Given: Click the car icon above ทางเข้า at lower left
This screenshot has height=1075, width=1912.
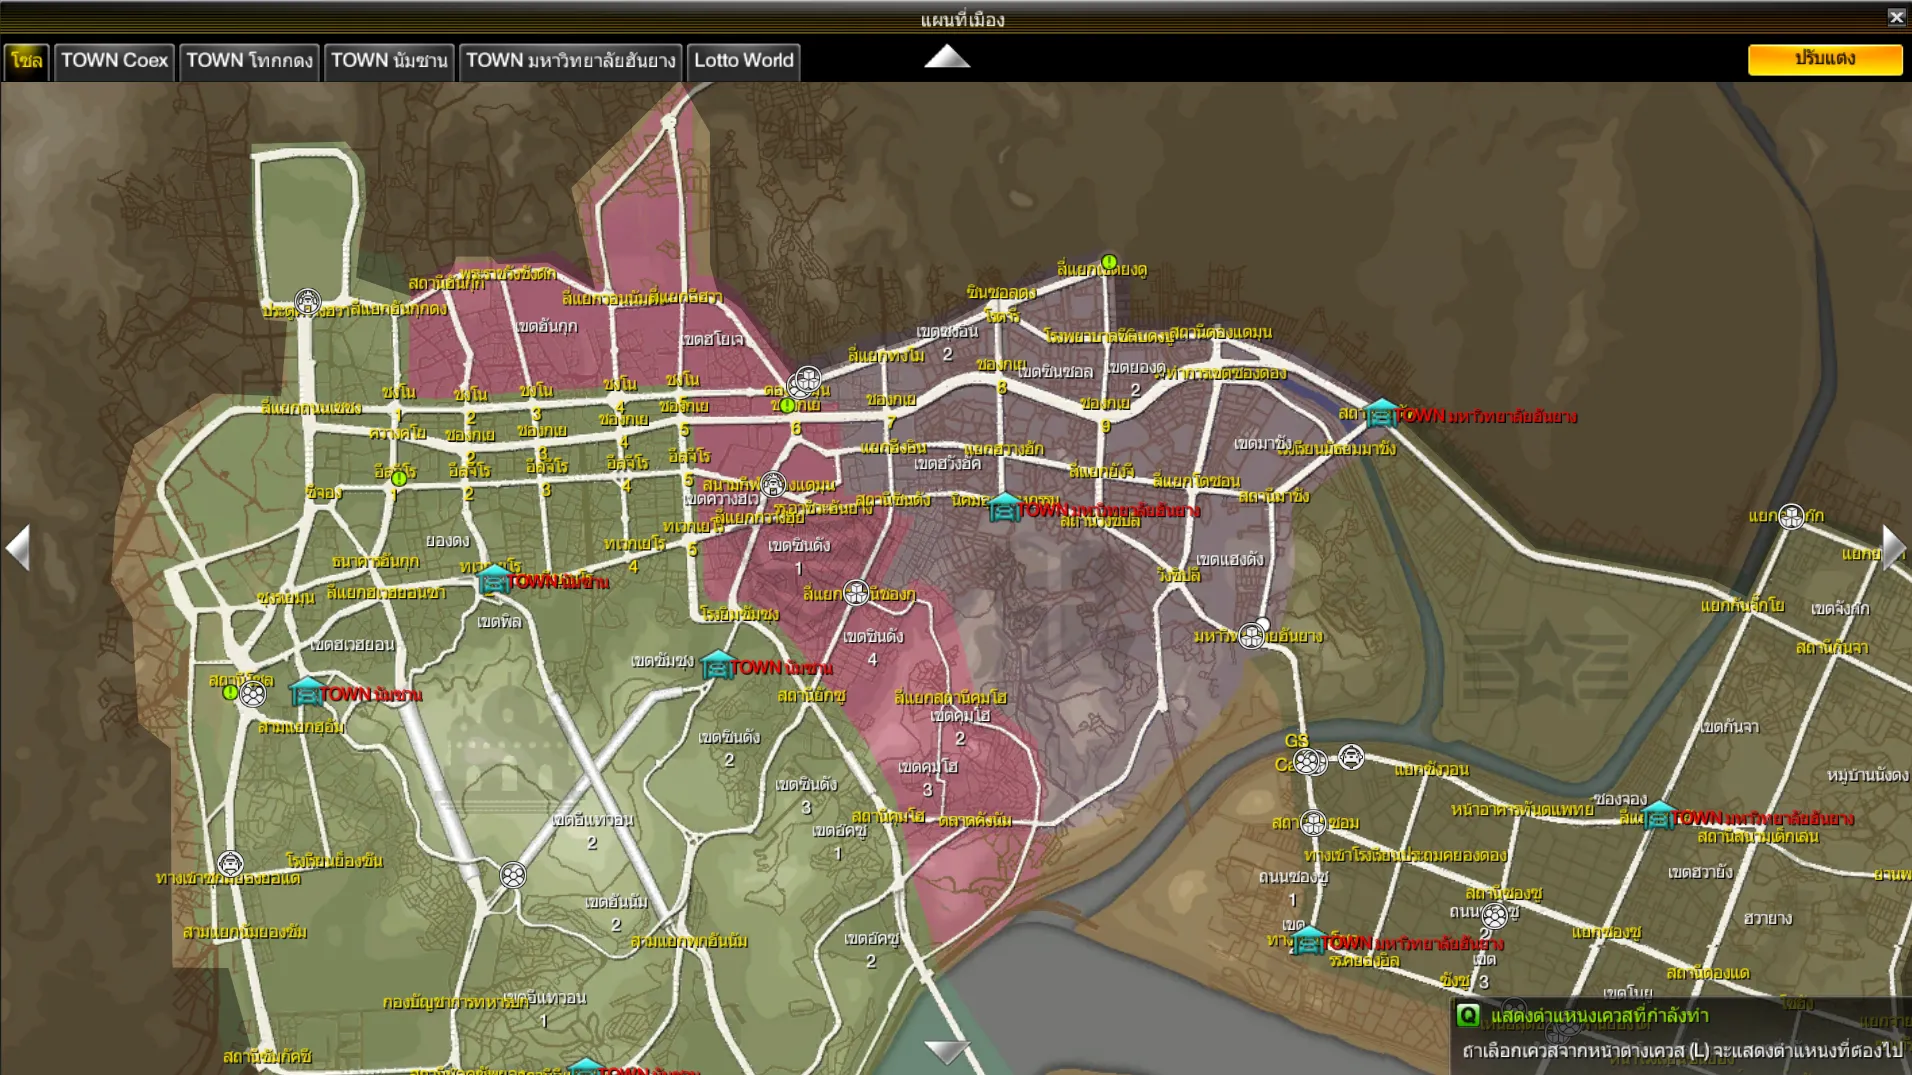Looking at the screenshot, I should pyautogui.click(x=230, y=863).
